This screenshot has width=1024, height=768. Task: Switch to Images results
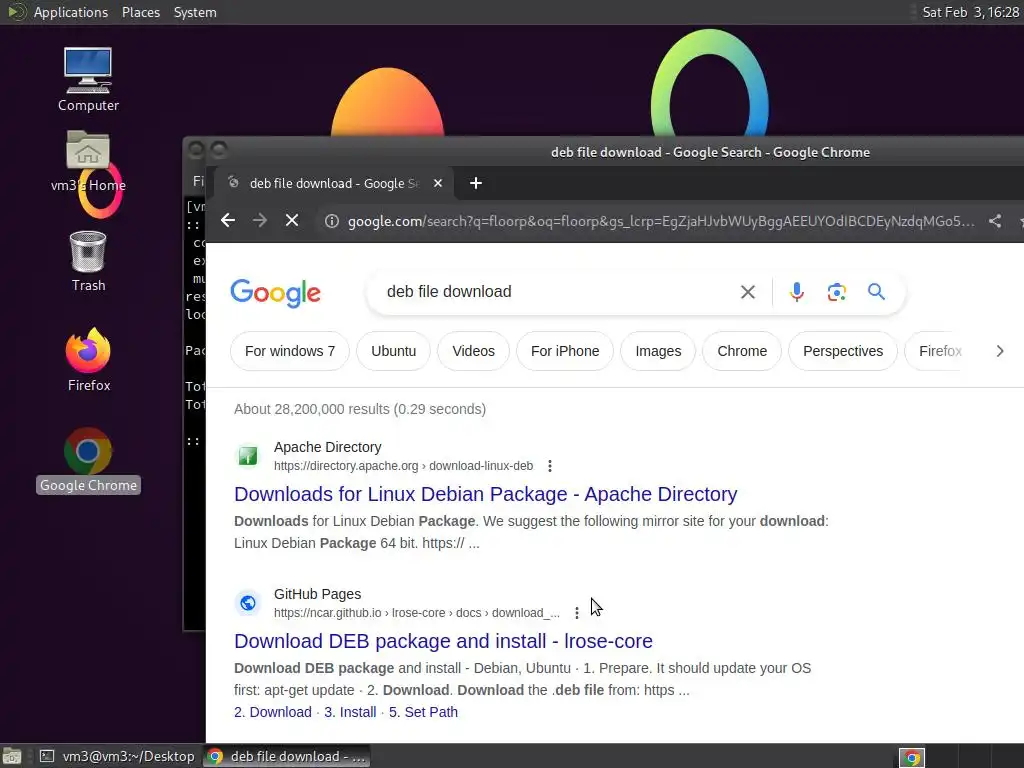pos(658,351)
